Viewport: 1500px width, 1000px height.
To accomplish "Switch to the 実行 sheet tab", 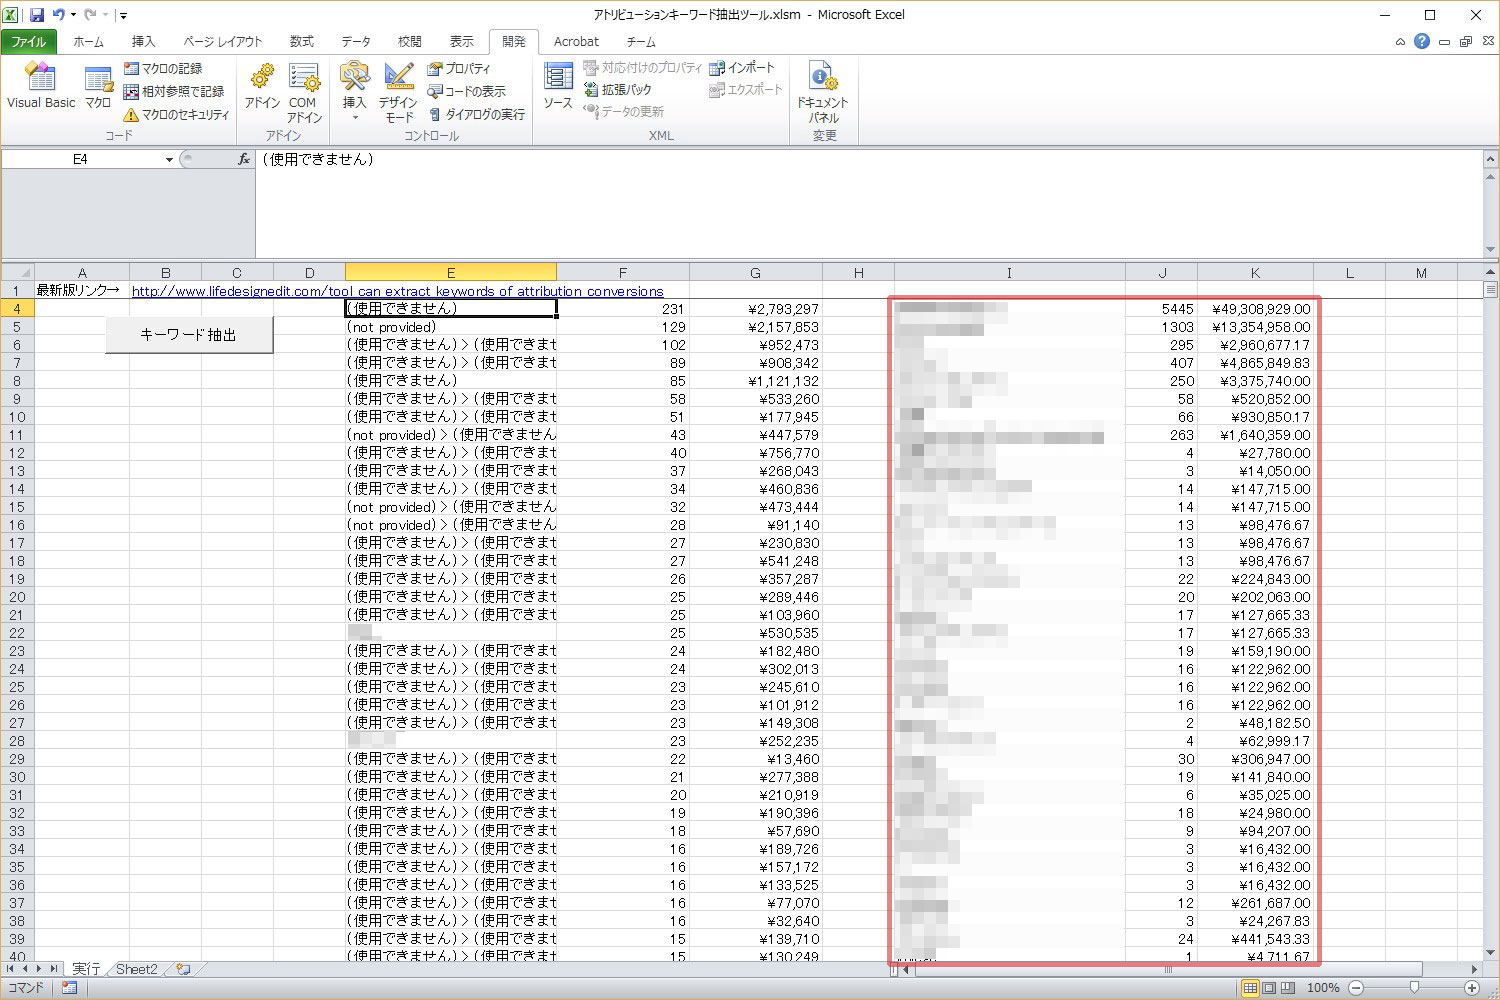I will click(86, 969).
